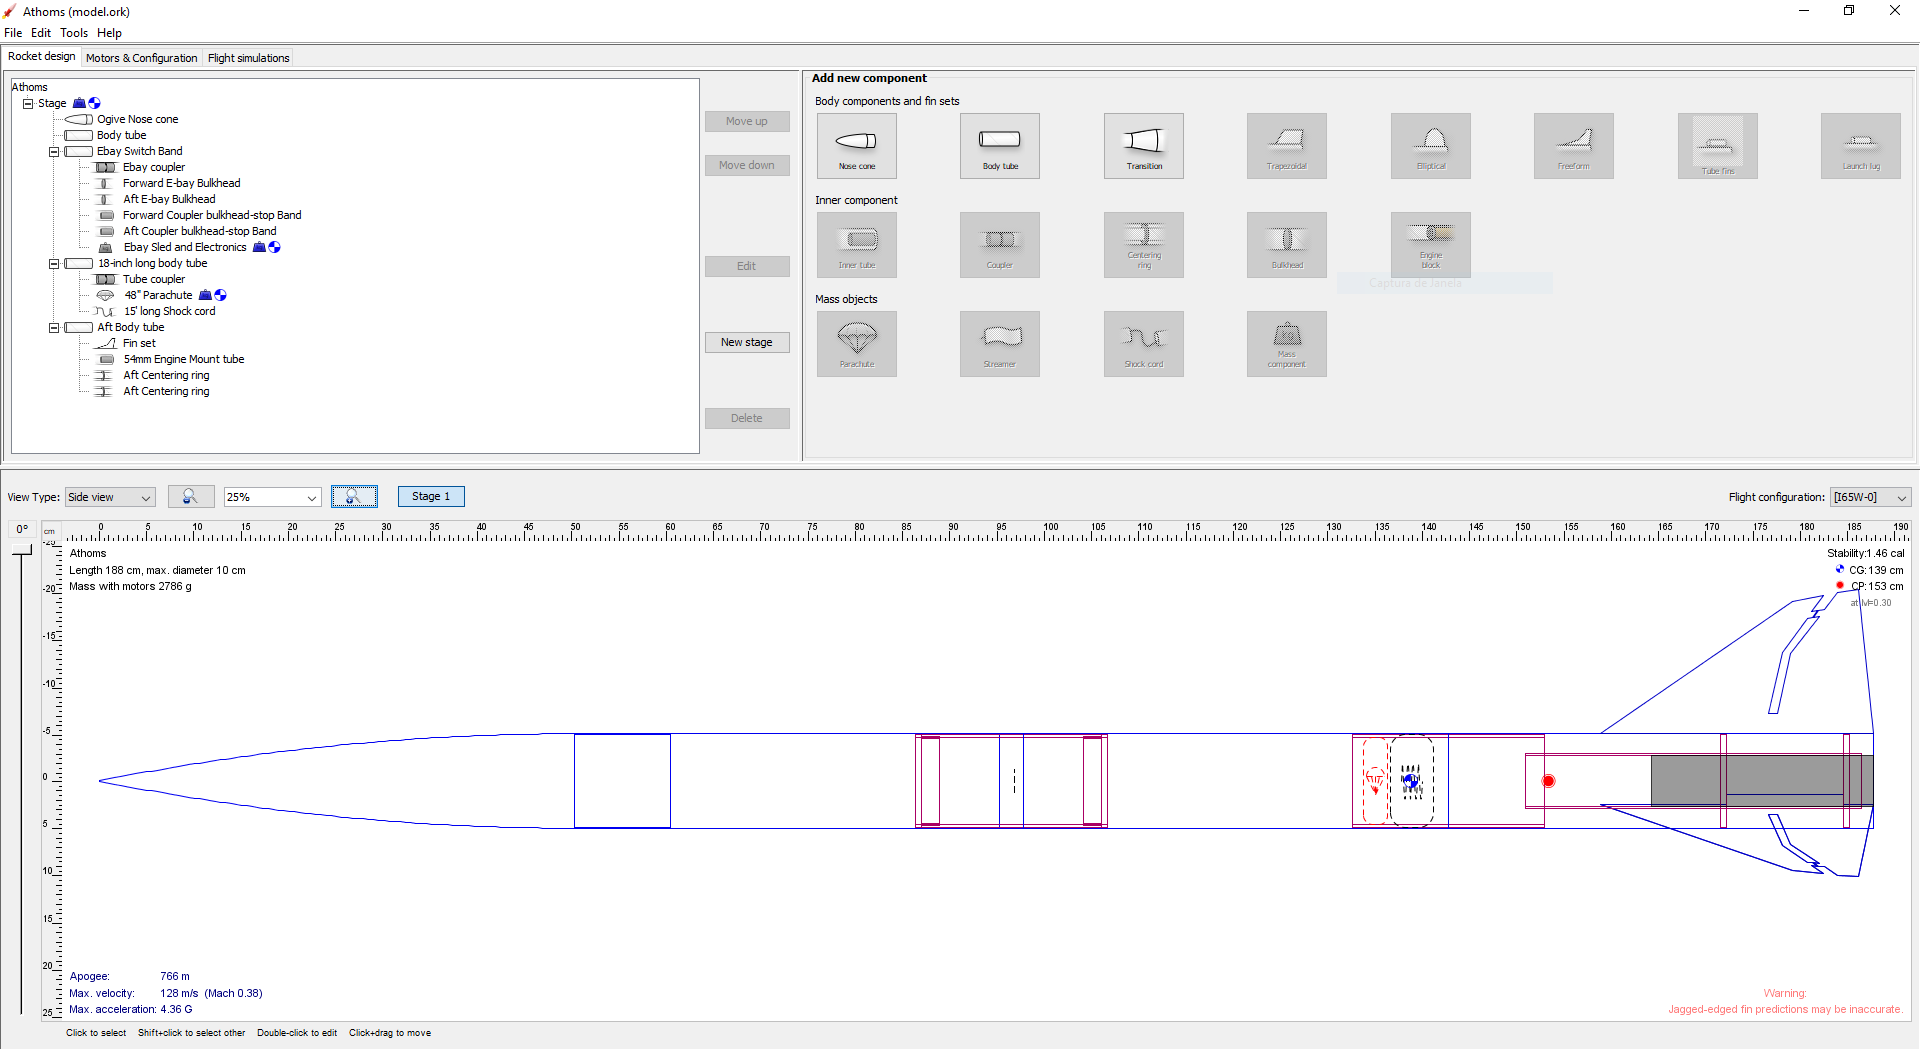Select Fin set in the component tree
The height and width of the screenshot is (1050, 1920).
pyautogui.click(x=139, y=343)
